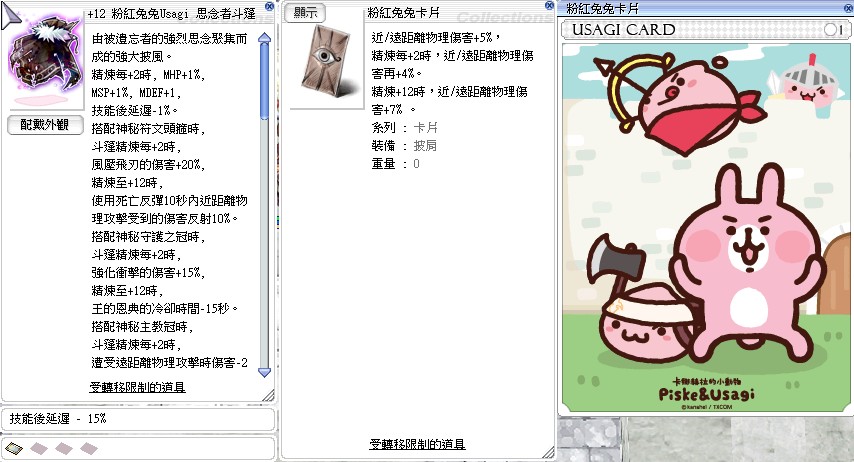Image resolution: width=854 pixels, height=462 pixels.
Task: Click the +12 粉紅兔兔Usagi 思念者斗篷 title
Action: tap(172, 14)
